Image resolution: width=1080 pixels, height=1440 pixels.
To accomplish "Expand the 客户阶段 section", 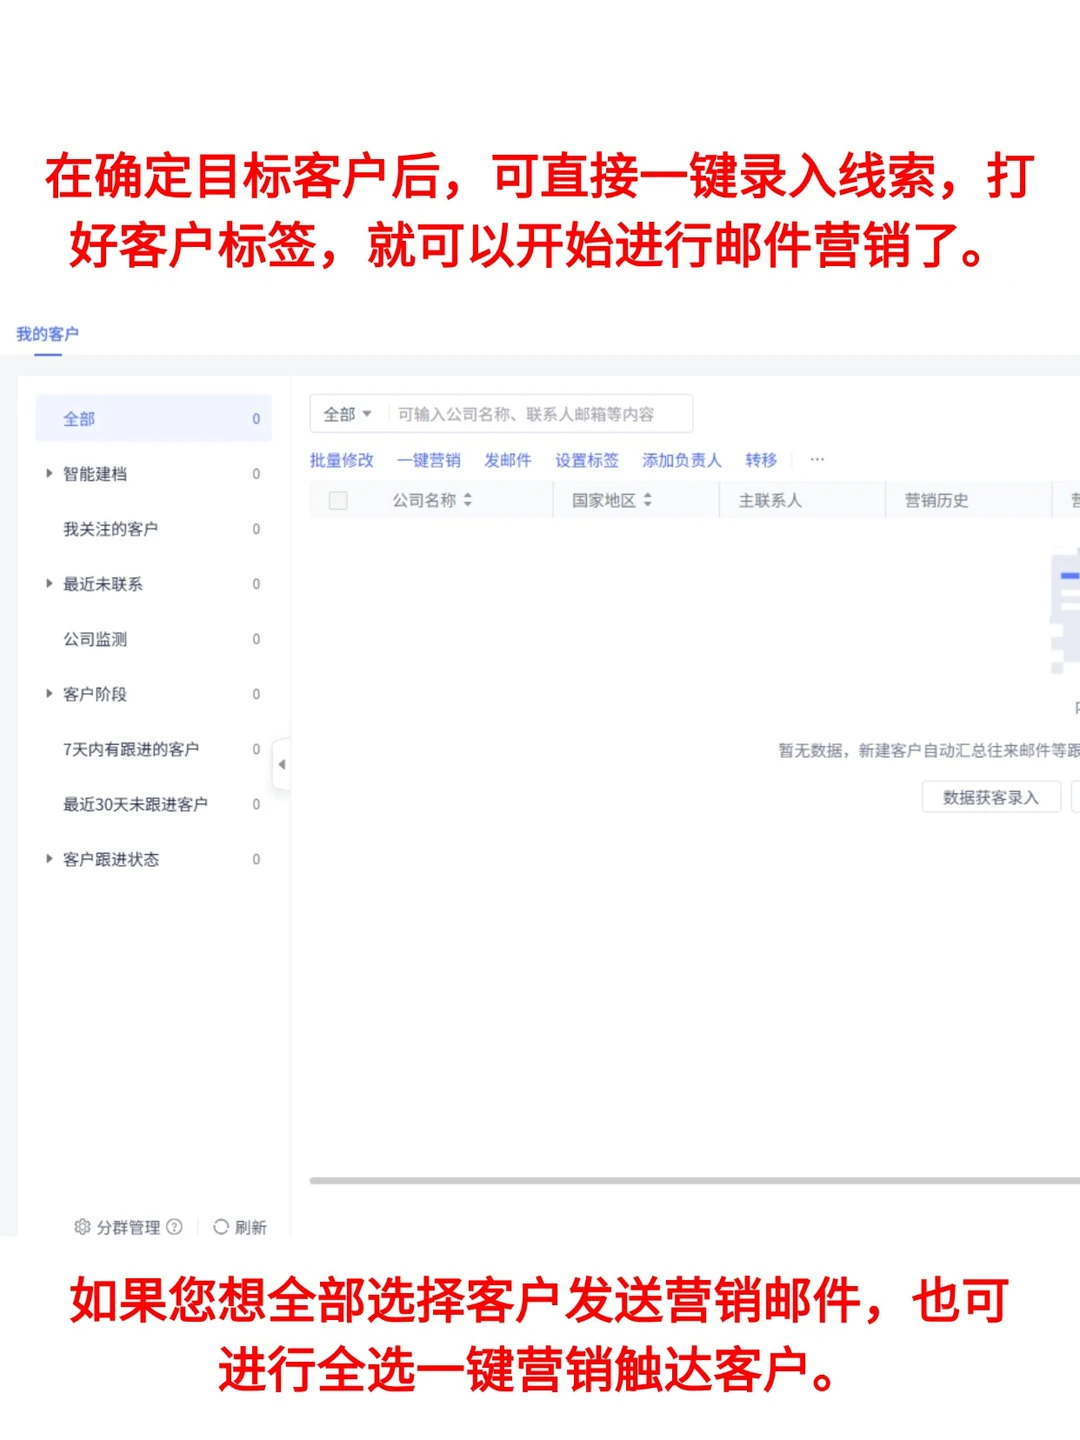I will [x=50, y=693].
